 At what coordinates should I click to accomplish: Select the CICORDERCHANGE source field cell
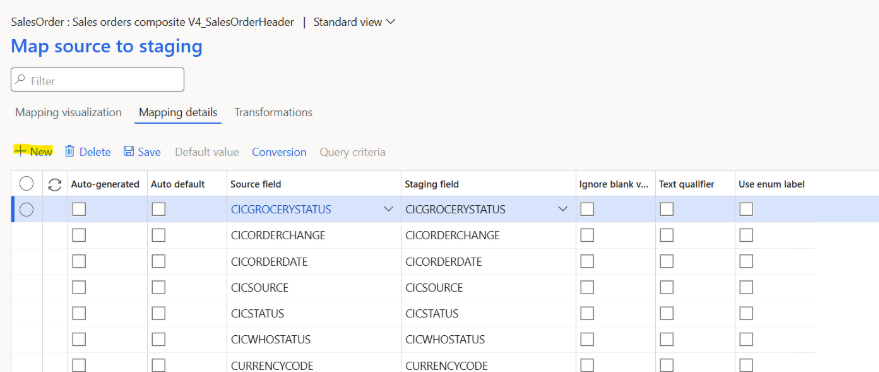tap(314, 235)
